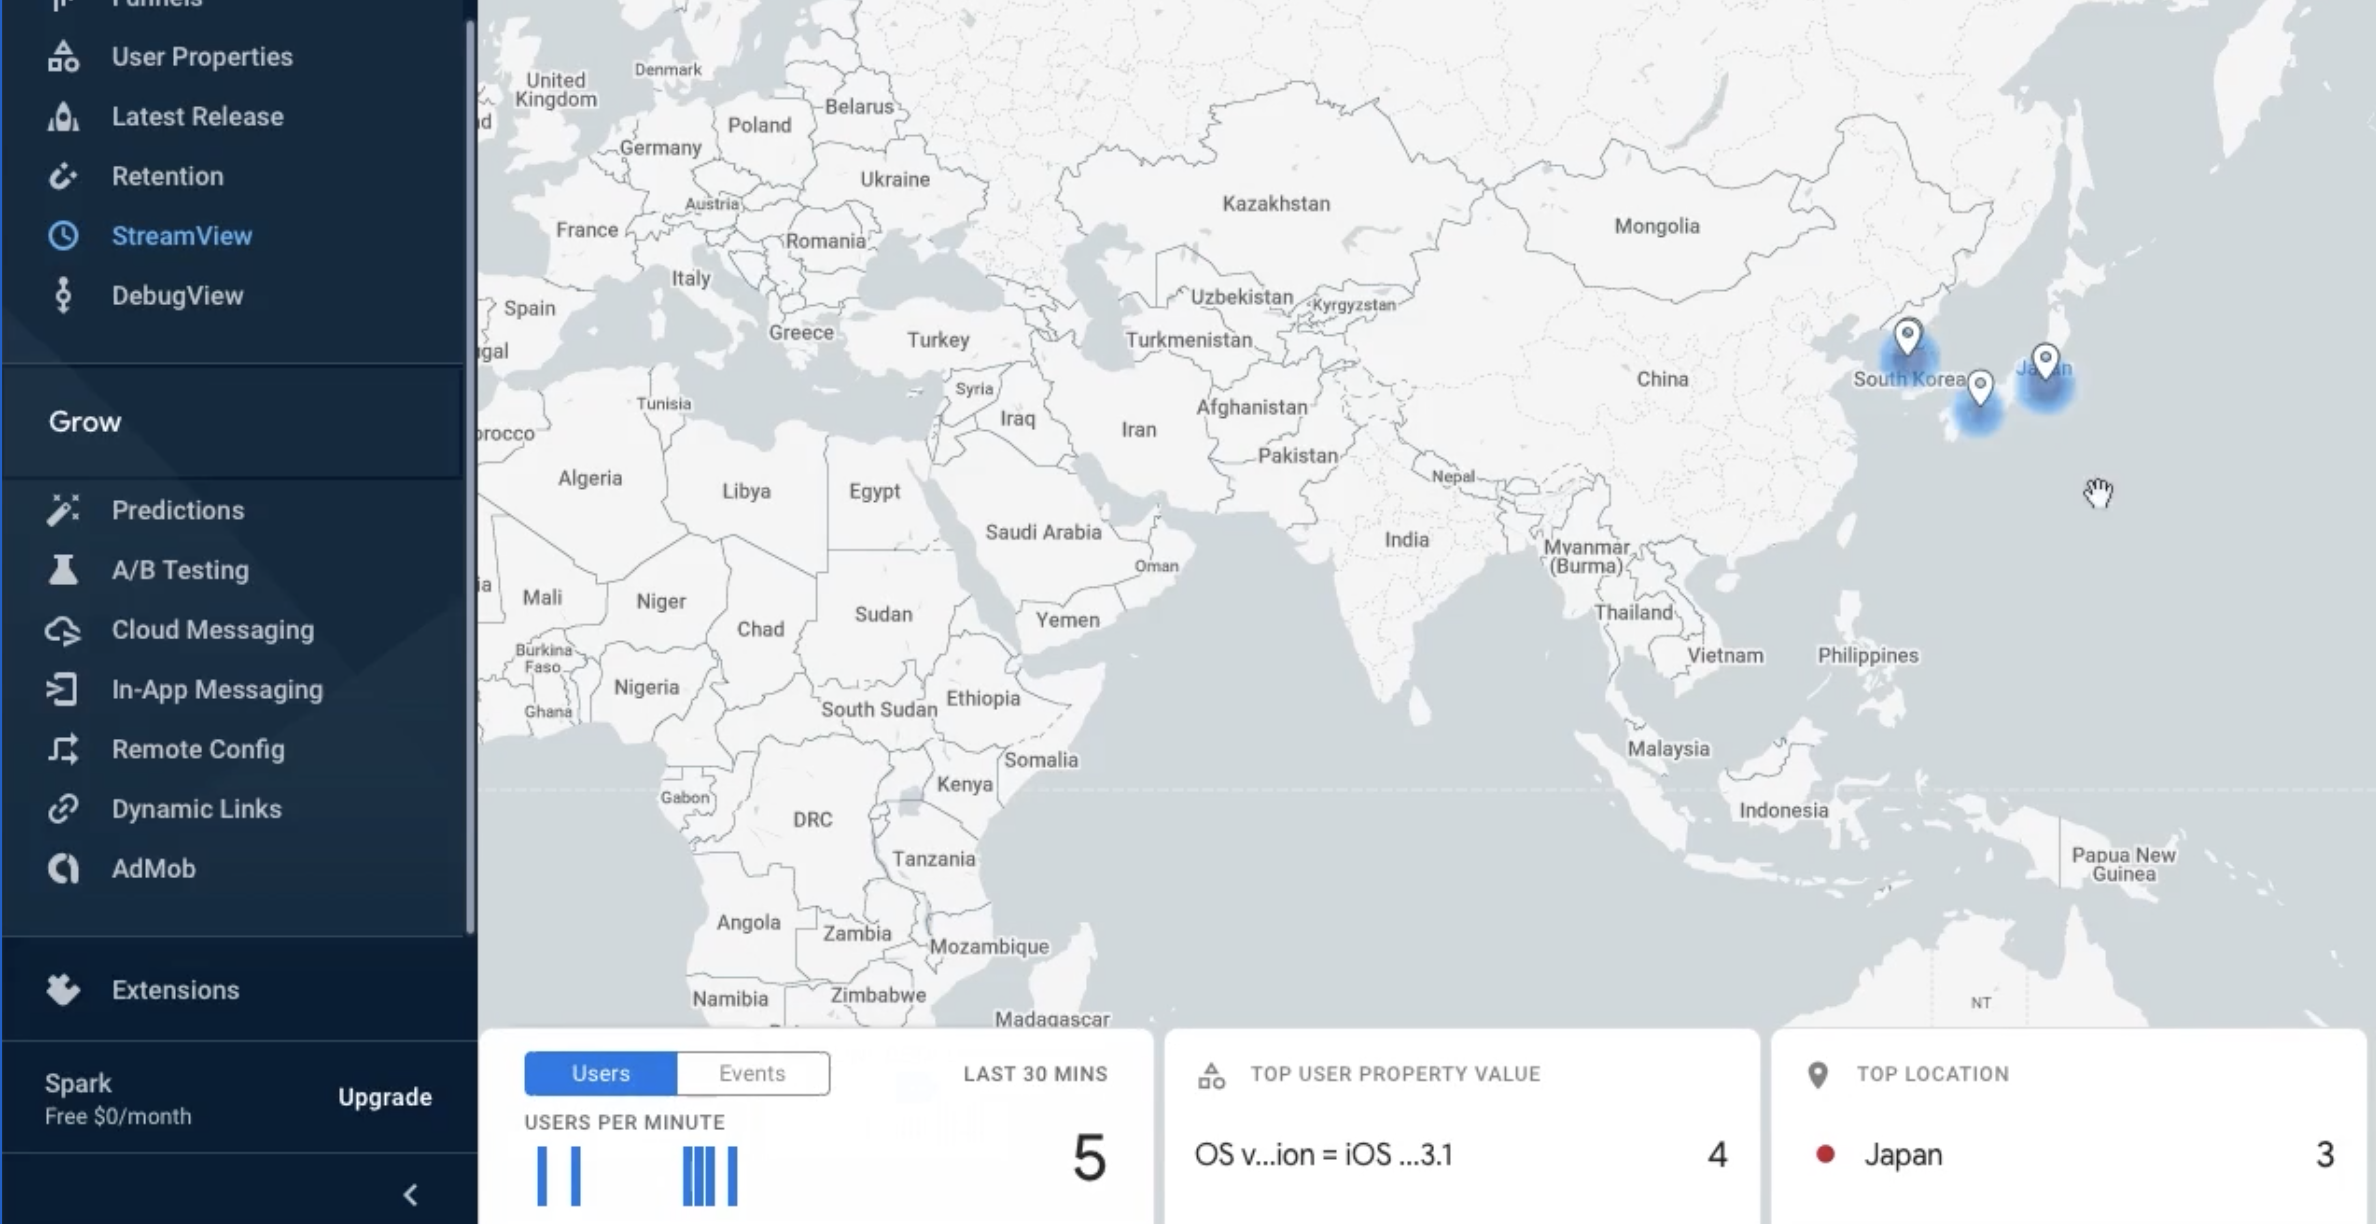Click the Dynamic Links chain icon
Screen dimensions: 2376x1224
[63, 809]
